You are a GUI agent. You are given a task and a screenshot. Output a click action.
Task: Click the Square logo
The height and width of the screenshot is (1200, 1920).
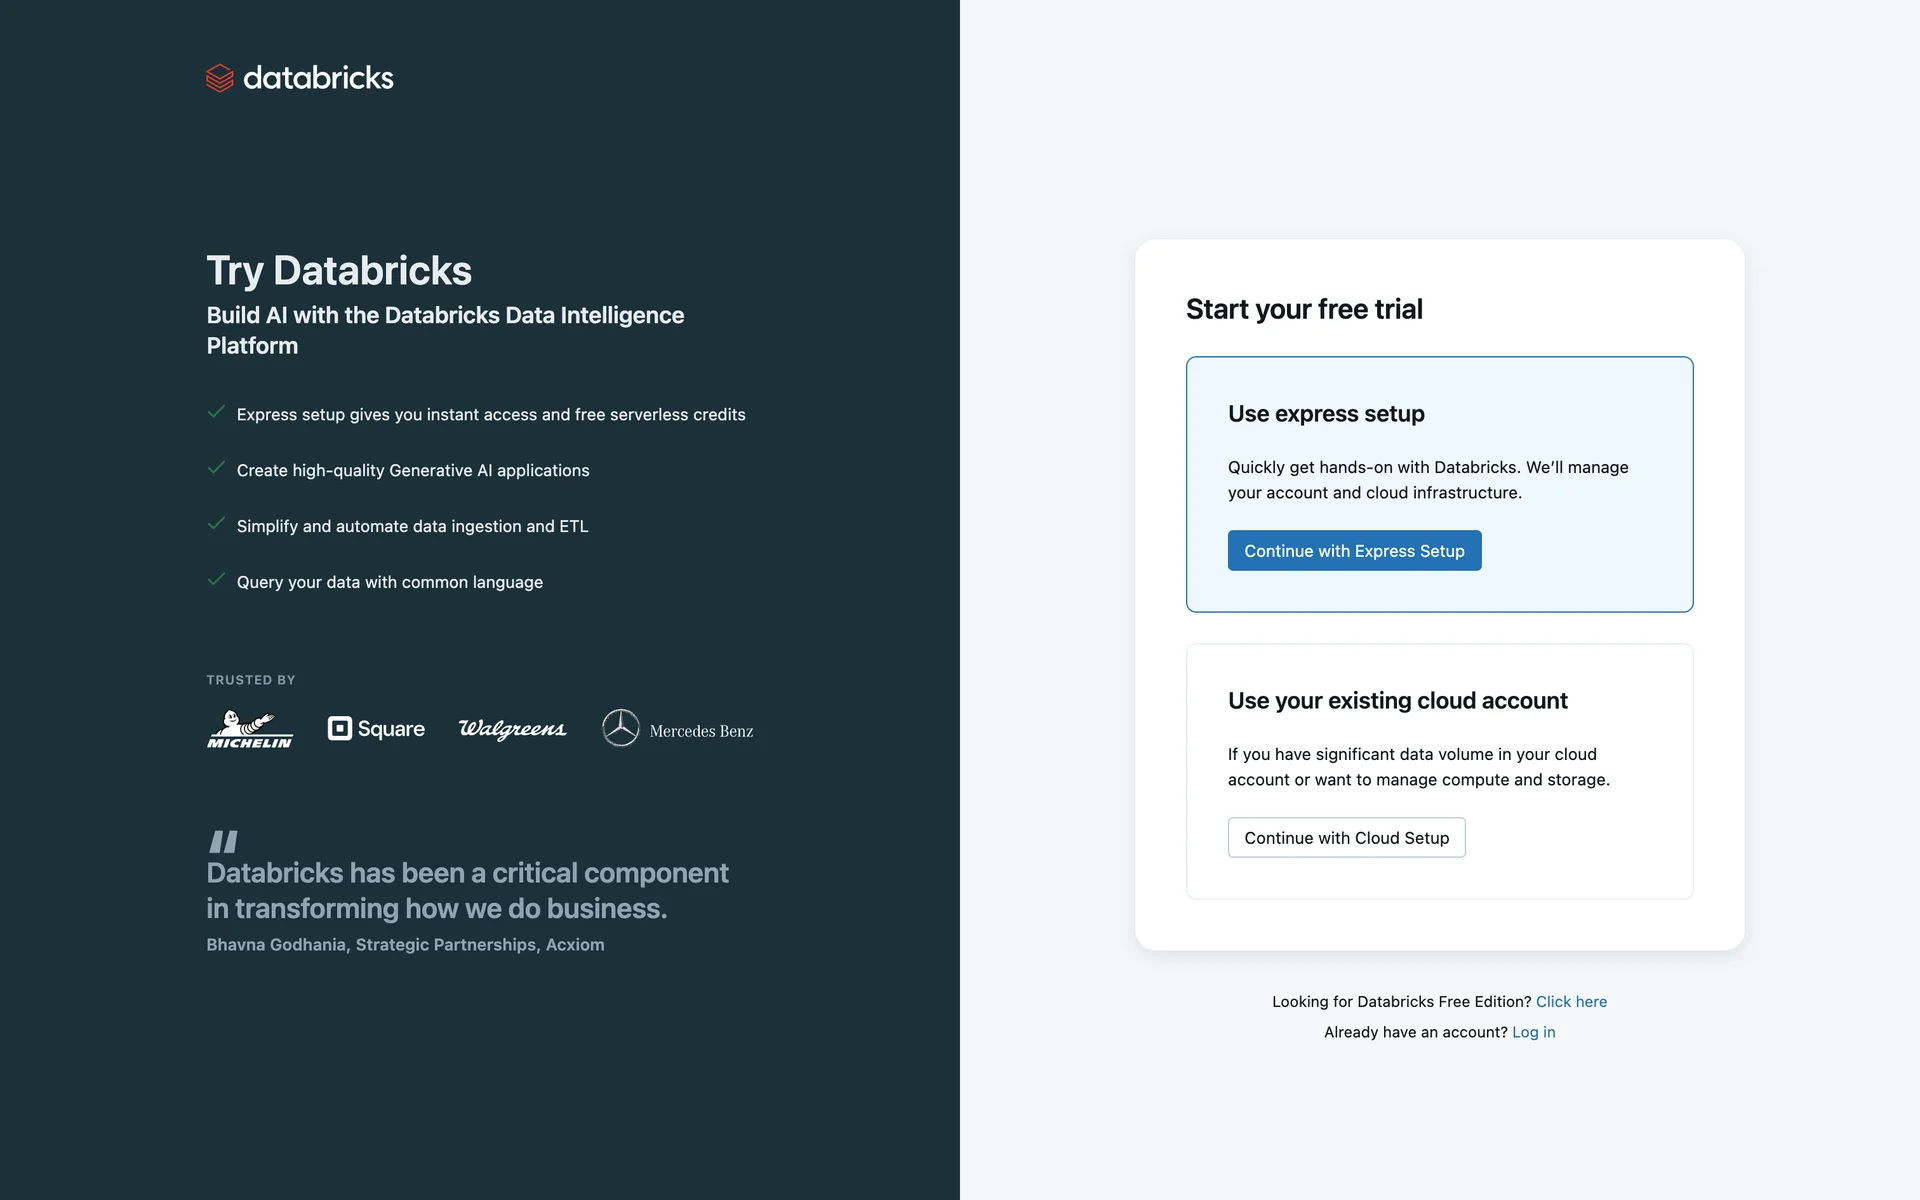tap(376, 729)
